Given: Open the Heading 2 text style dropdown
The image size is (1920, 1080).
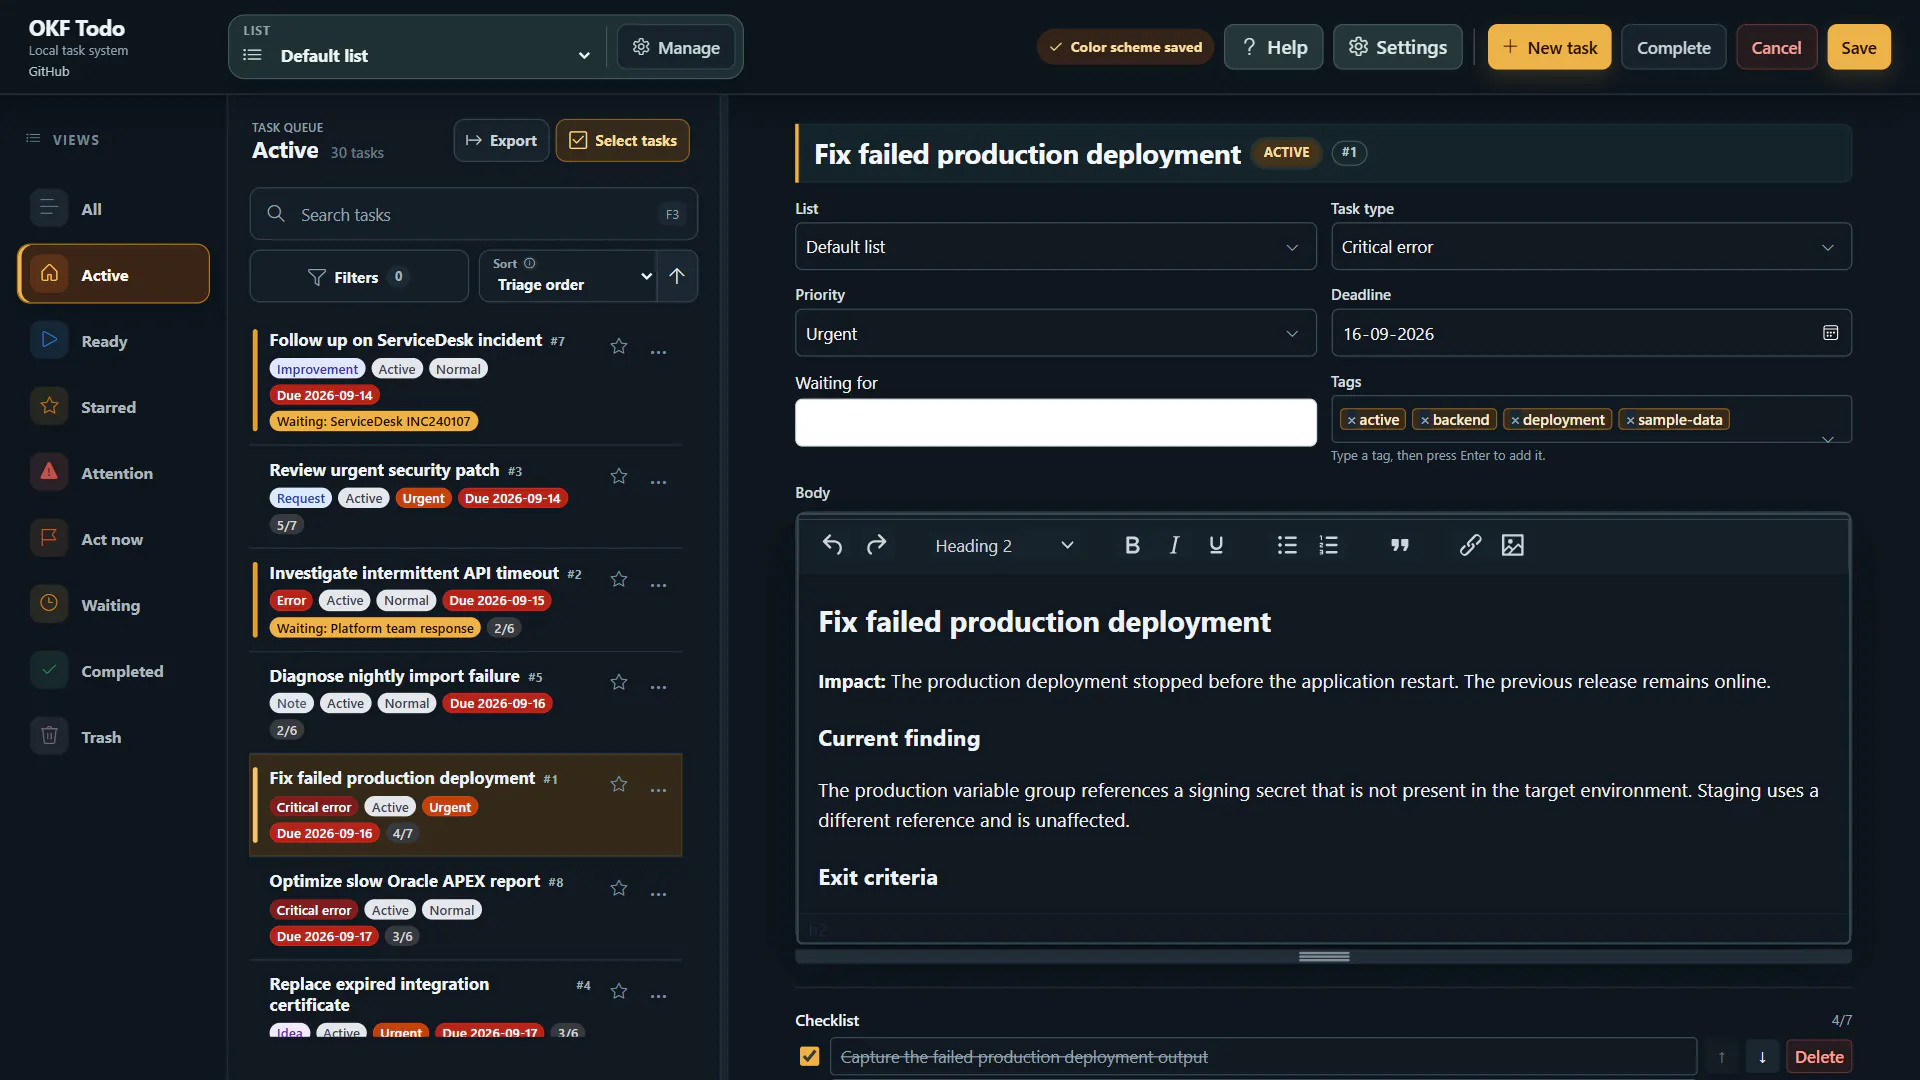Looking at the screenshot, I should (1004, 545).
